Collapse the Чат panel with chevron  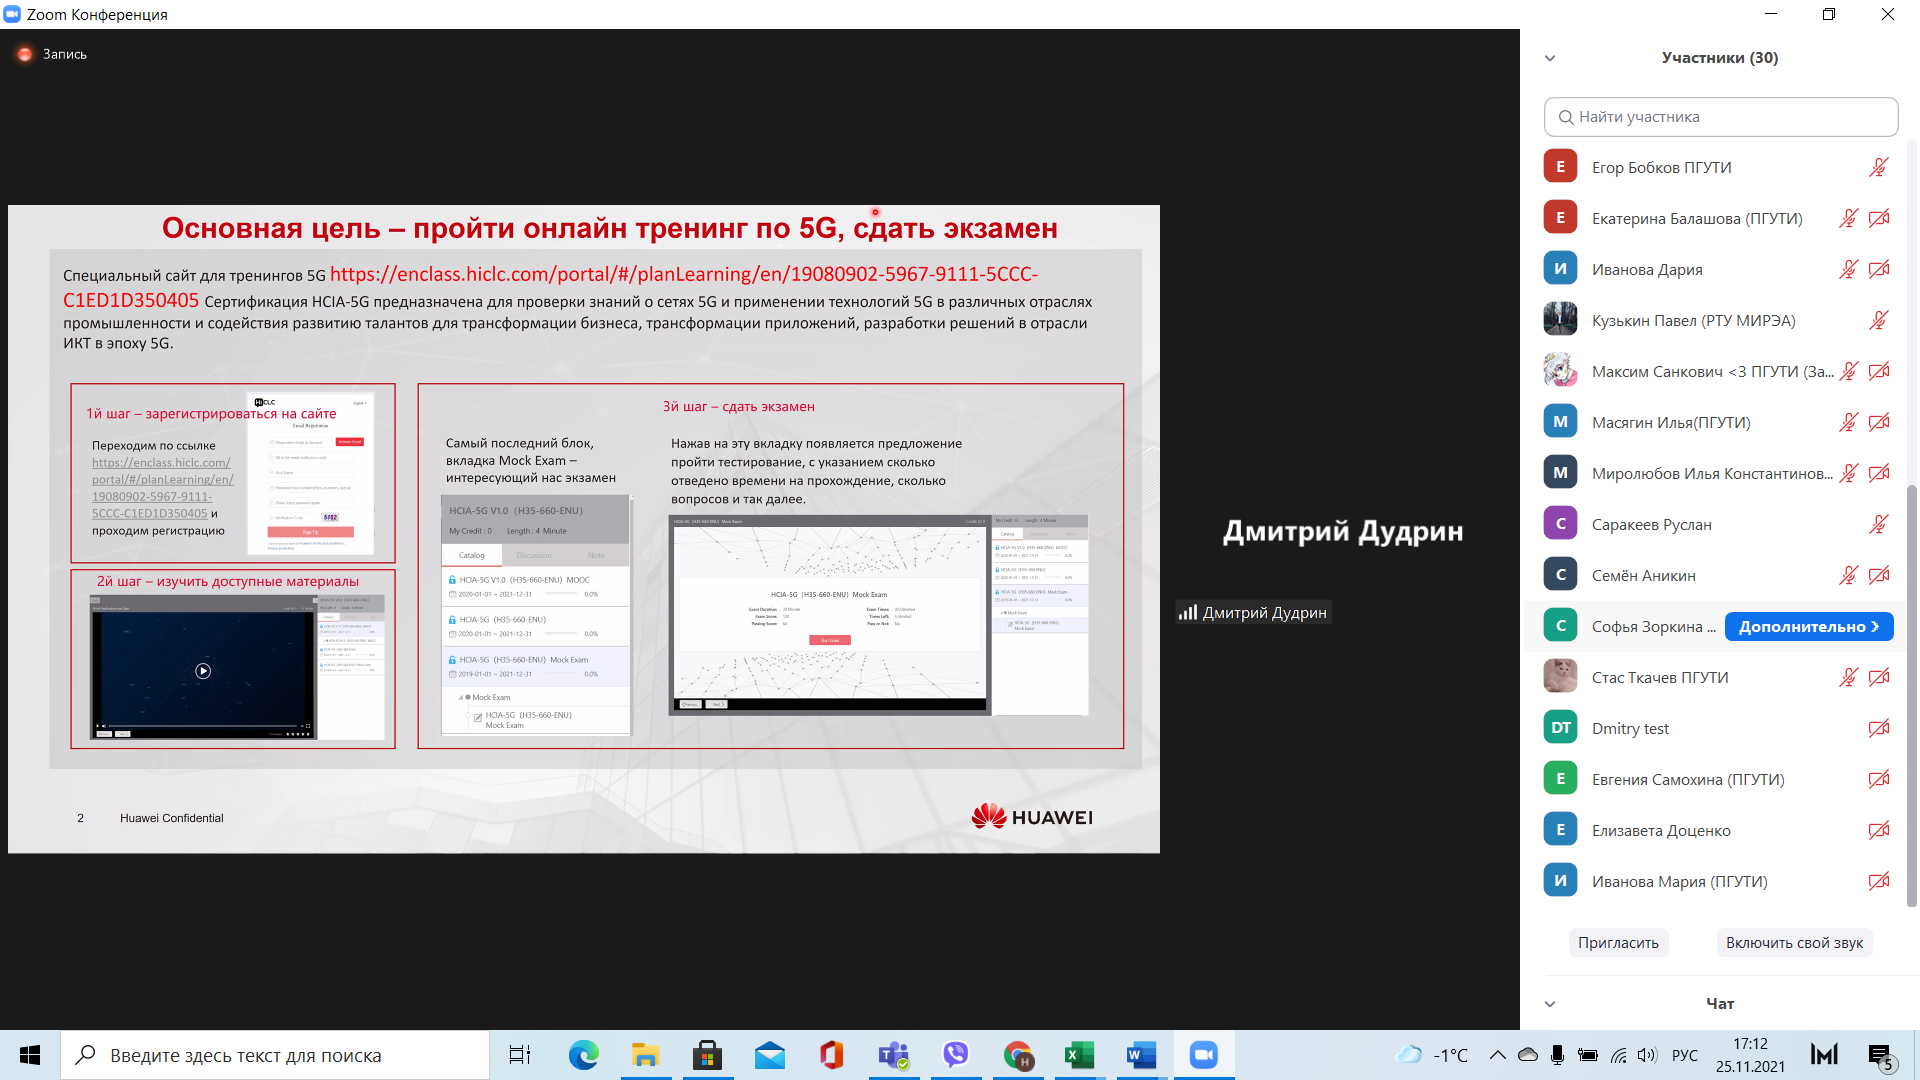click(1550, 1004)
